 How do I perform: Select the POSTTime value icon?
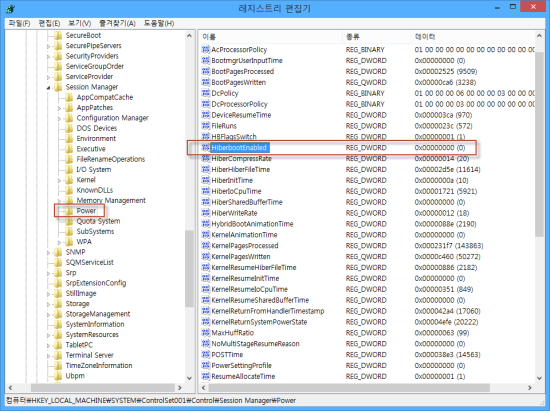click(x=206, y=355)
